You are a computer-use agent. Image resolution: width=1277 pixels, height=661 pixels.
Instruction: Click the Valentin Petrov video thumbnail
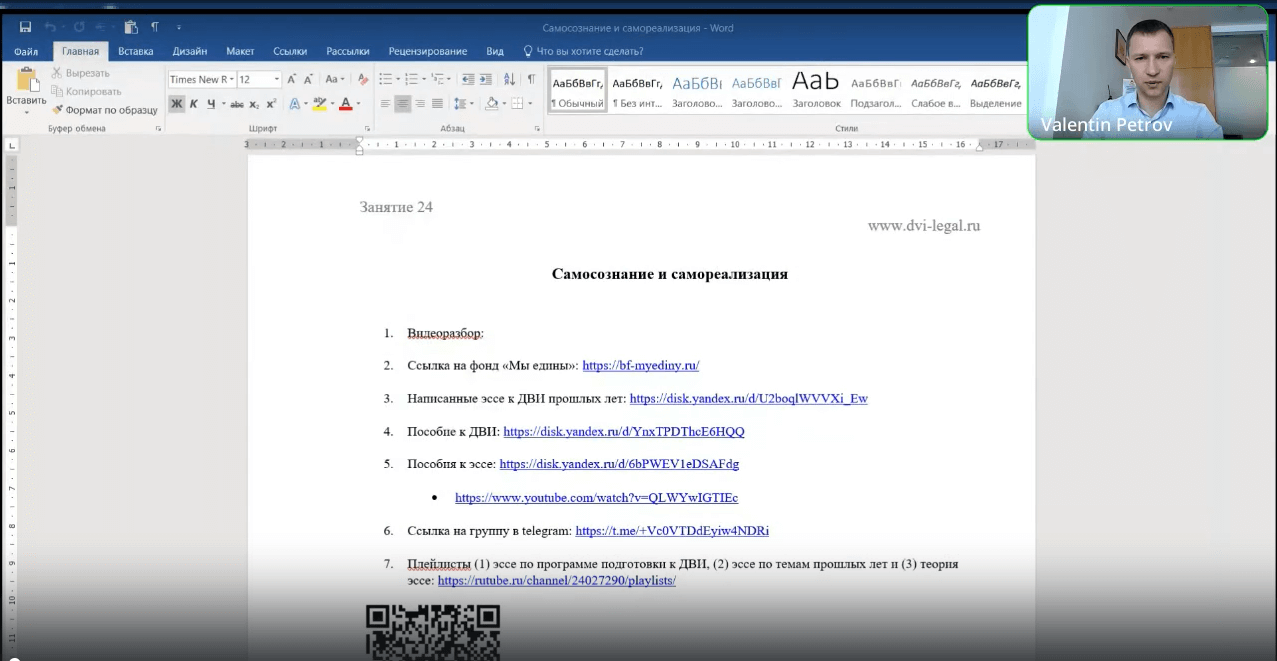pos(1148,72)
